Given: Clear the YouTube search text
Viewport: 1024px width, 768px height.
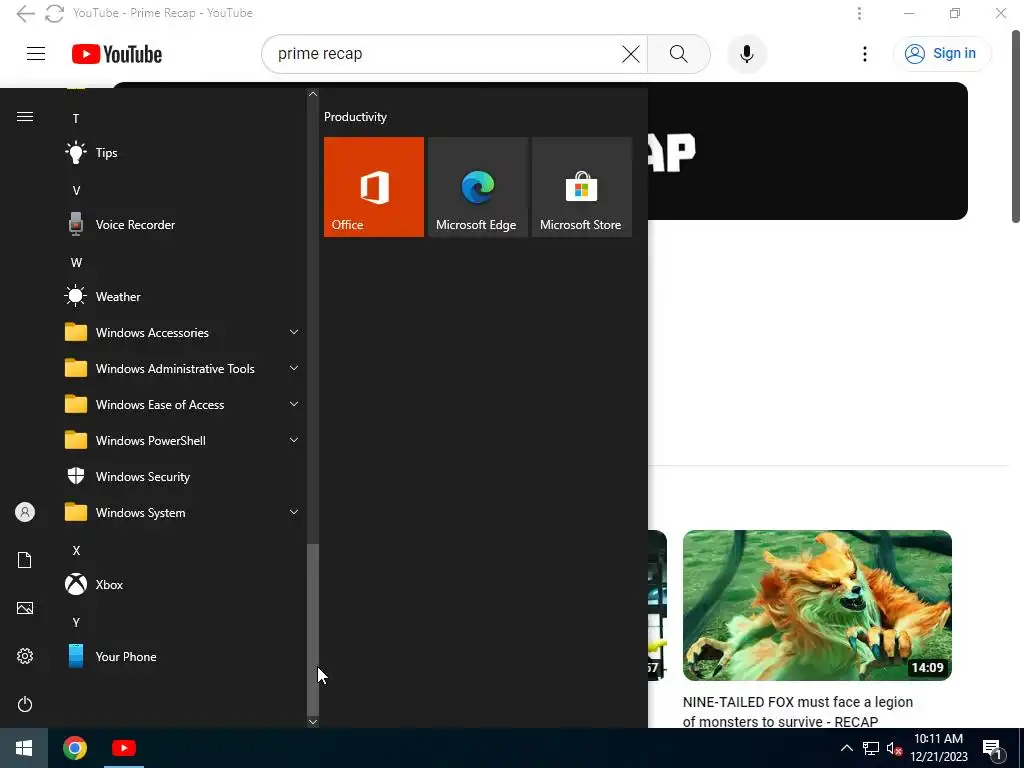Looking at the screenshot, I should coord(631,54).
